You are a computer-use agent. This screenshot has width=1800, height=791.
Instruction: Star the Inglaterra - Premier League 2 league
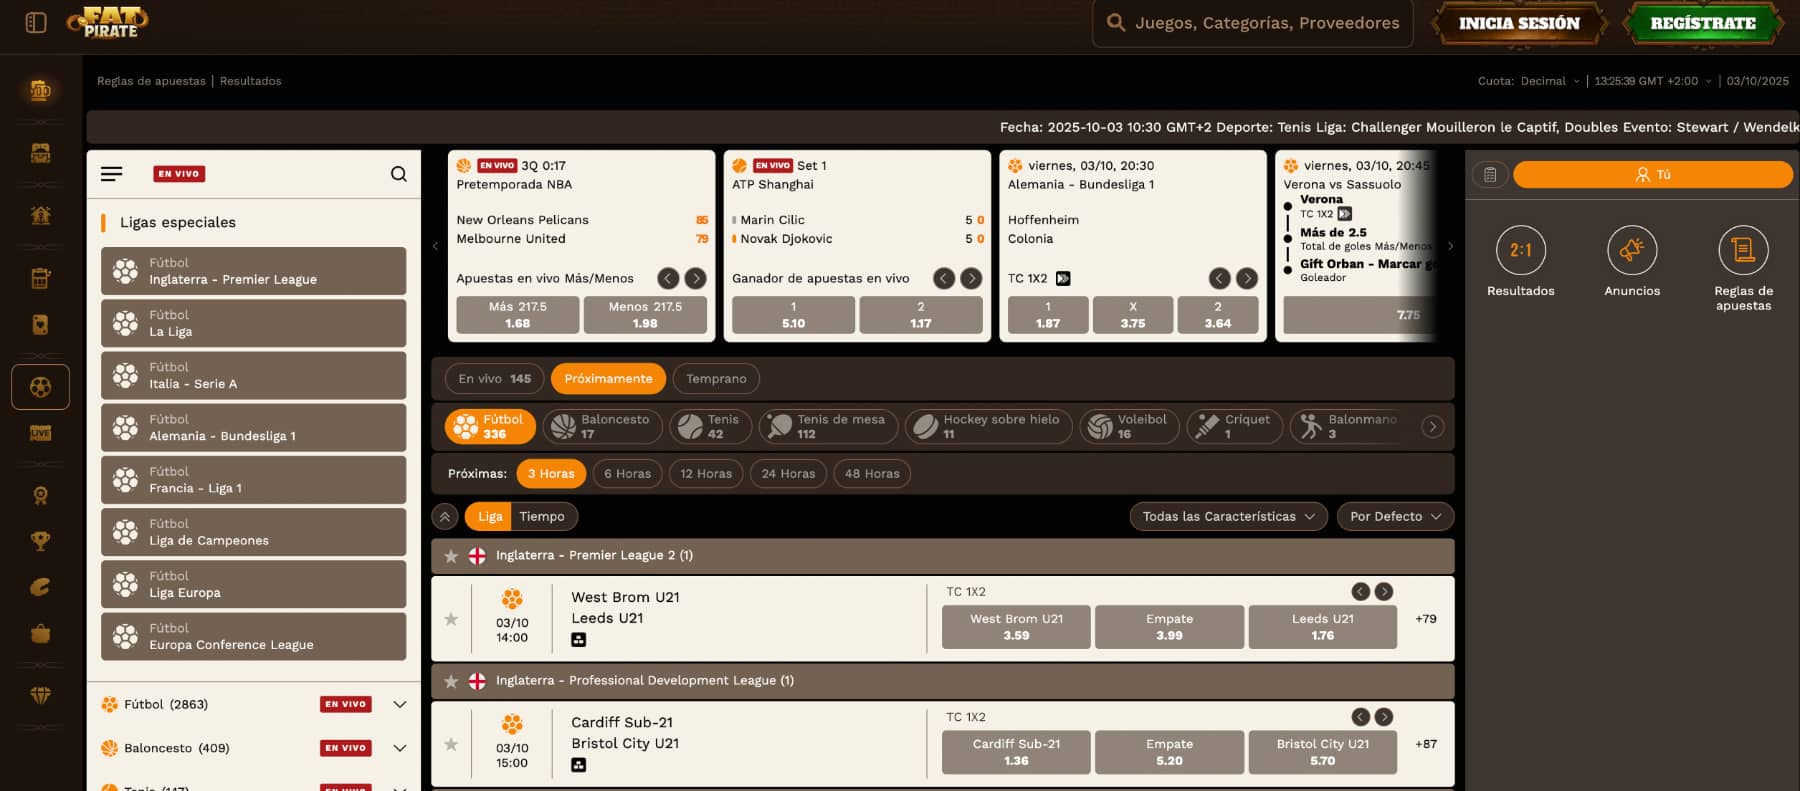451,556
